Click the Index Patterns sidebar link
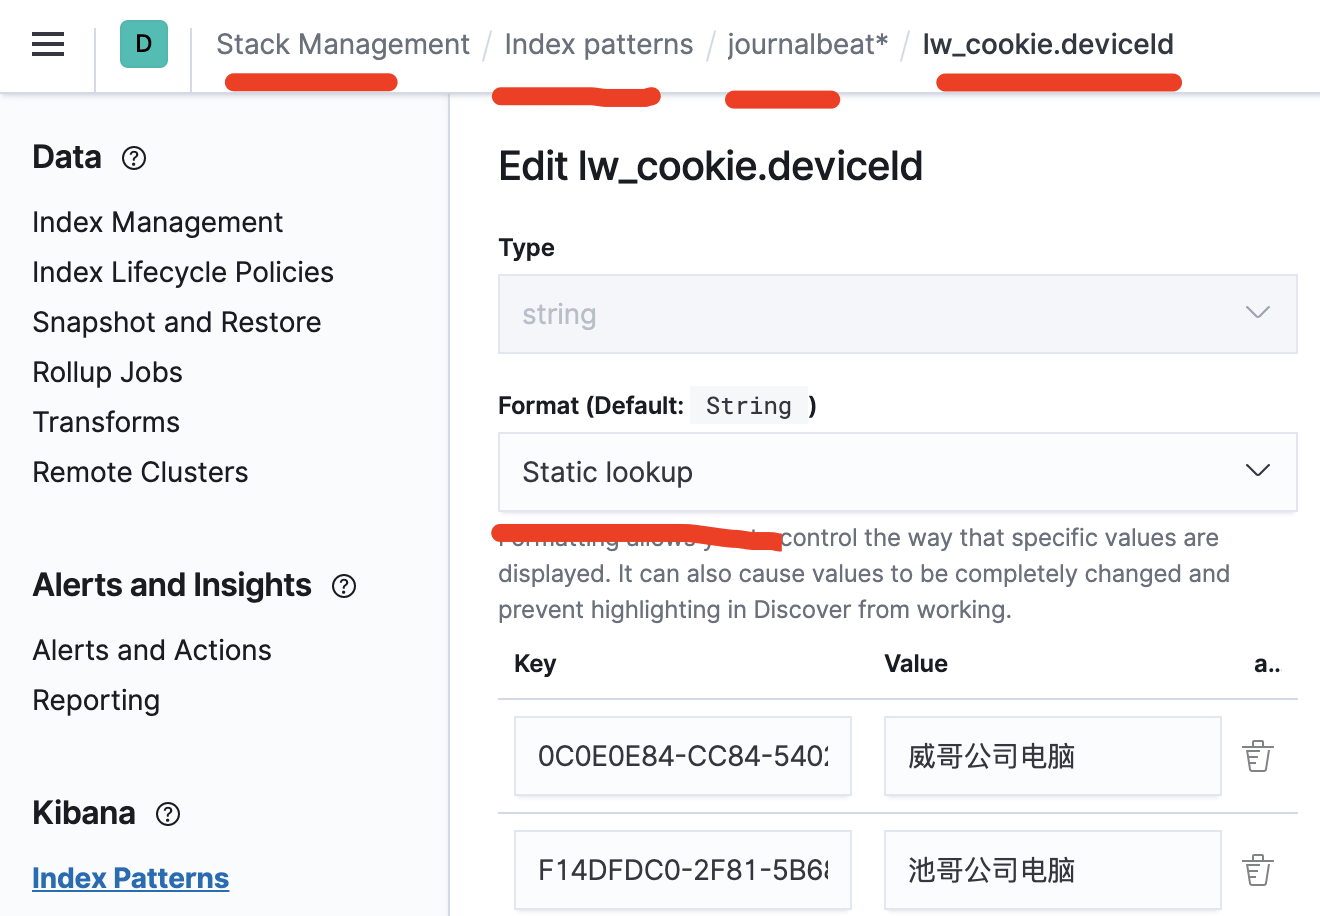Screen dimensions: 1320x916 coord(131,878)
